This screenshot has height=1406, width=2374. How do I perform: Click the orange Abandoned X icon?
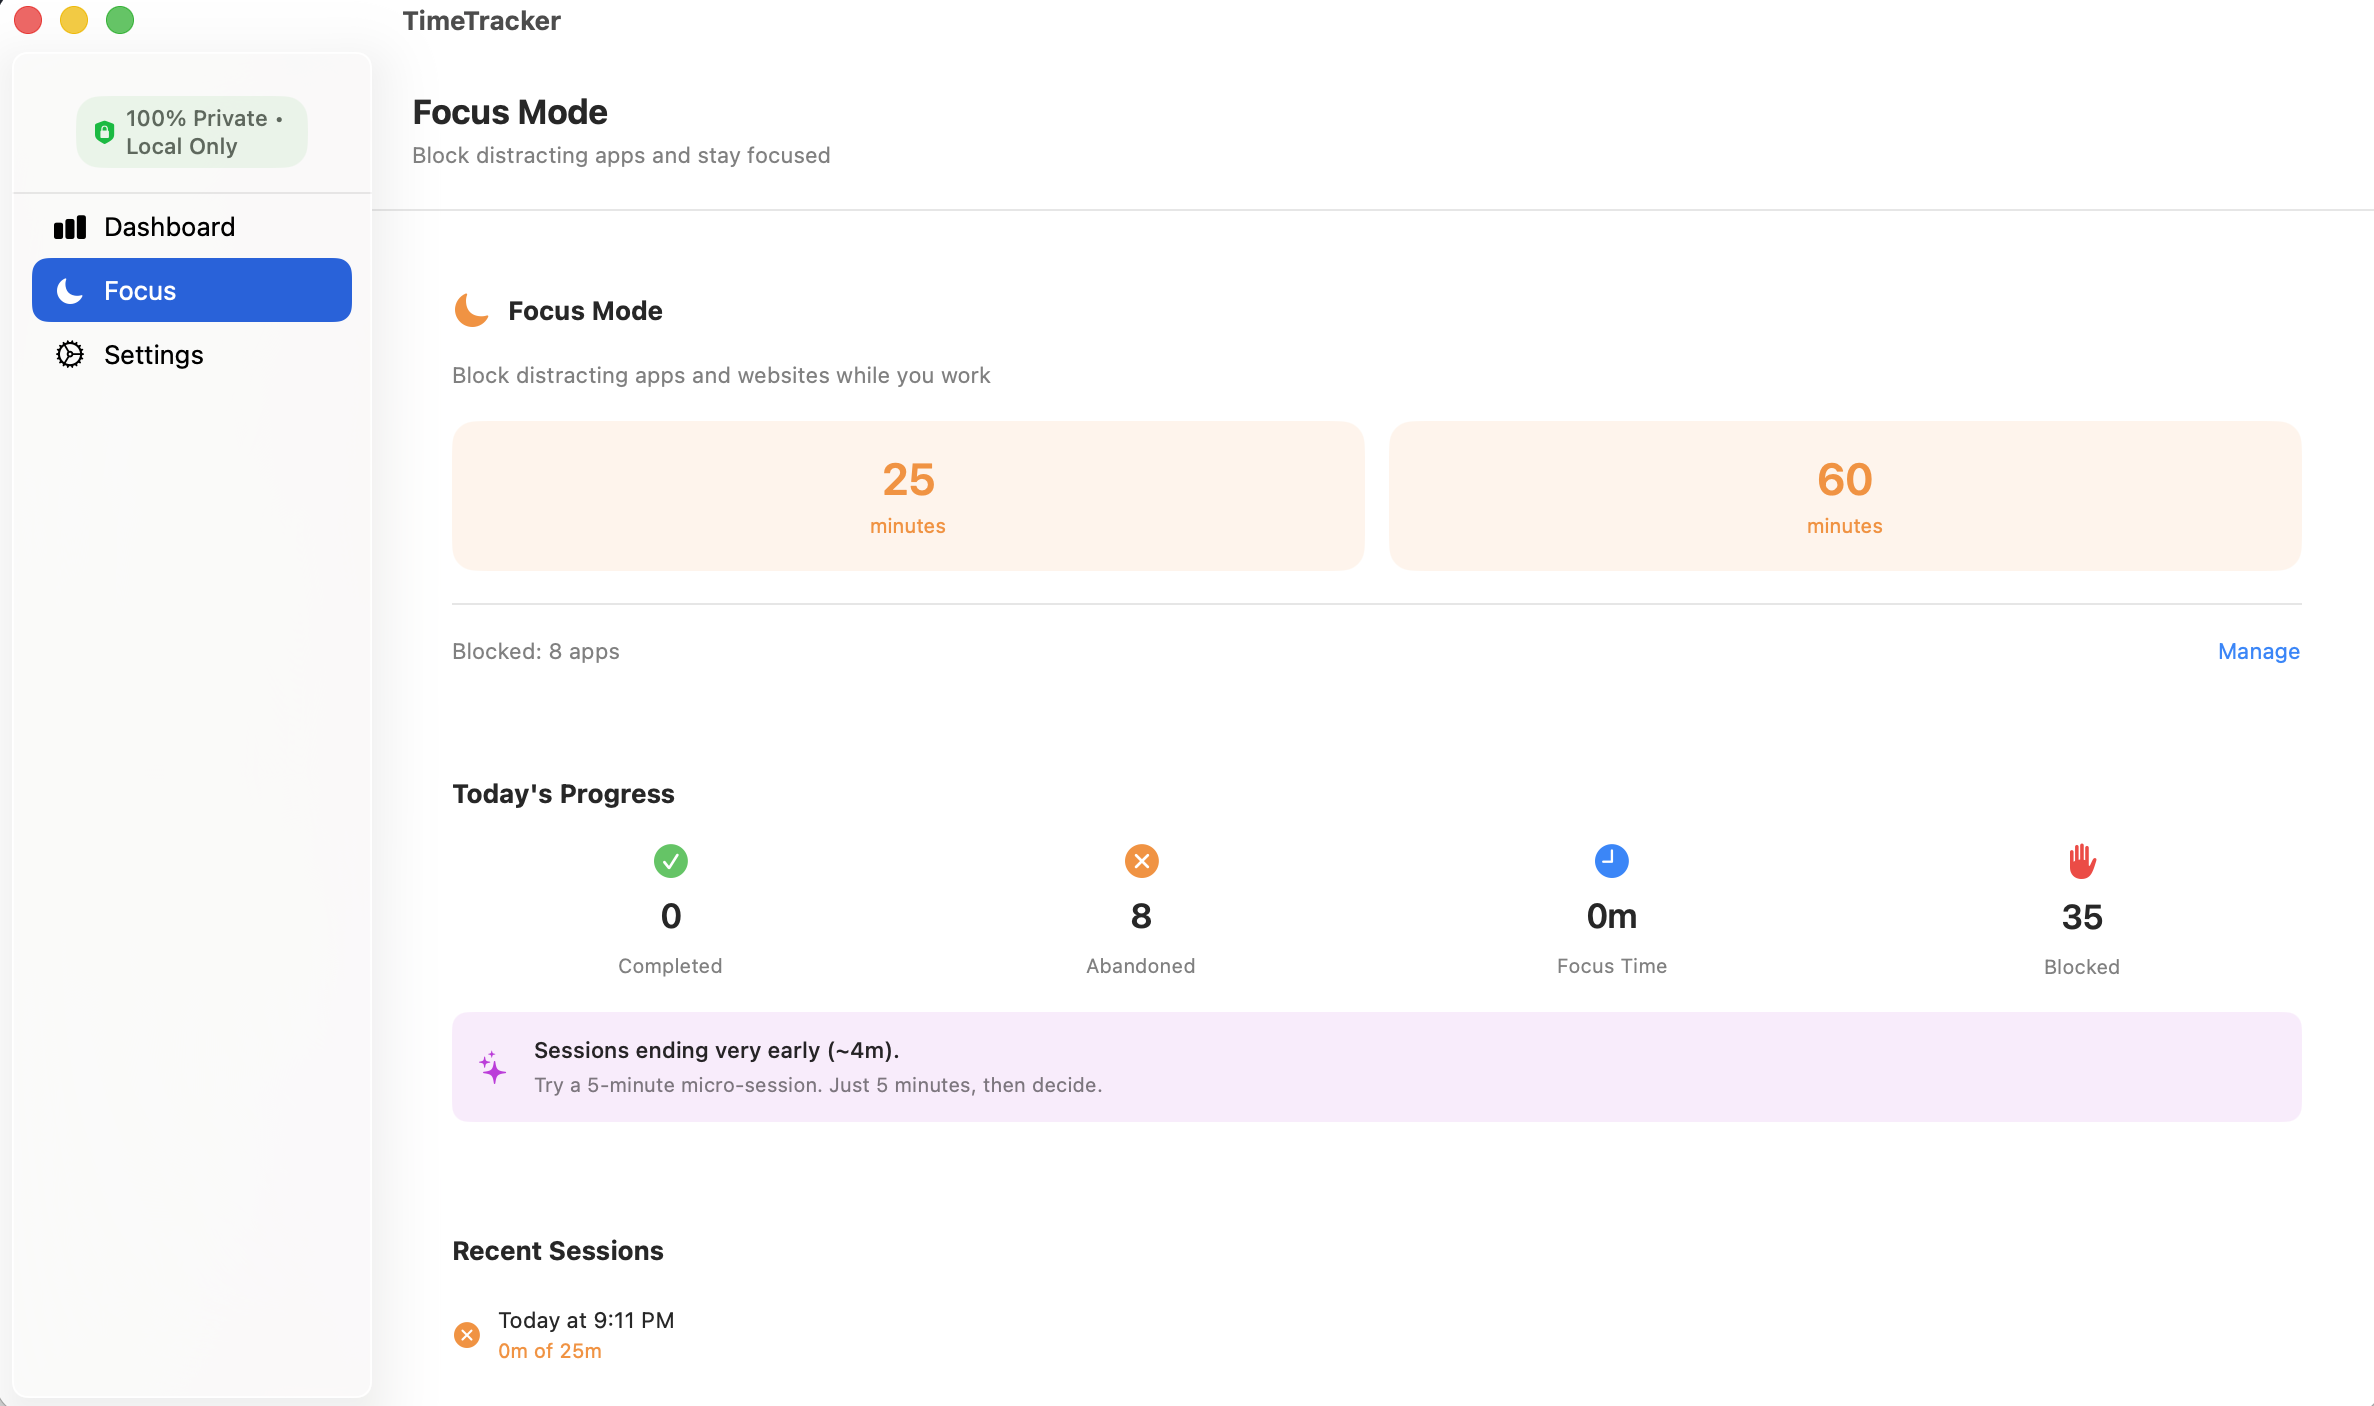click(x=1140, y=860)
